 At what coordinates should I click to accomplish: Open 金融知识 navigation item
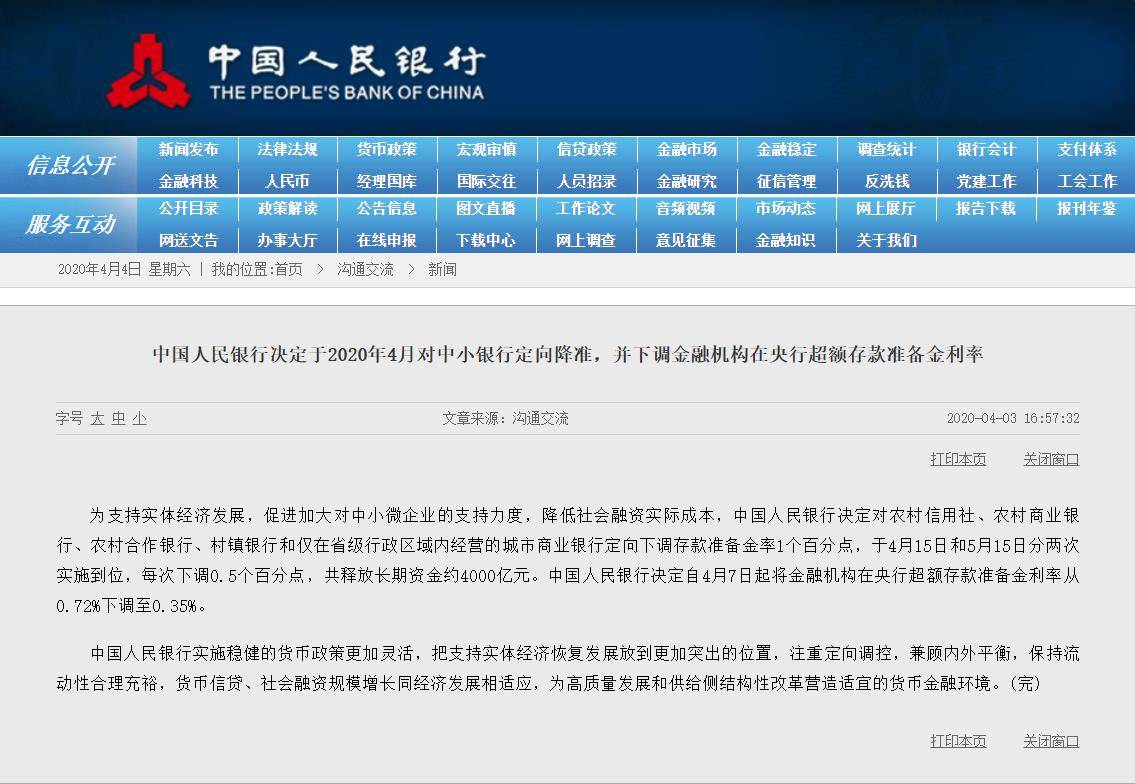click(785, 240)
